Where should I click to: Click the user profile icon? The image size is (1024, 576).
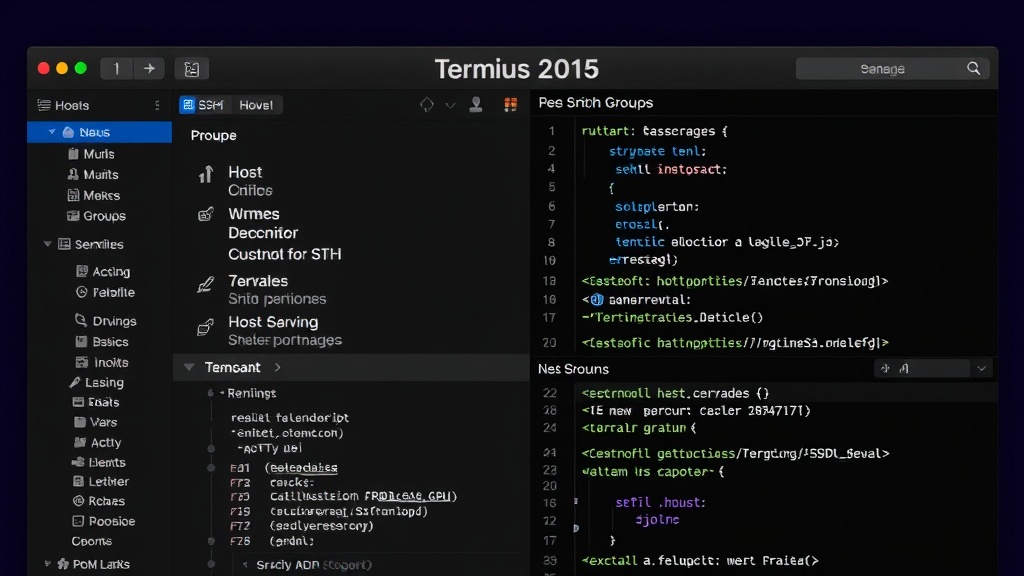pyautogui.click(x=476, y=104)
